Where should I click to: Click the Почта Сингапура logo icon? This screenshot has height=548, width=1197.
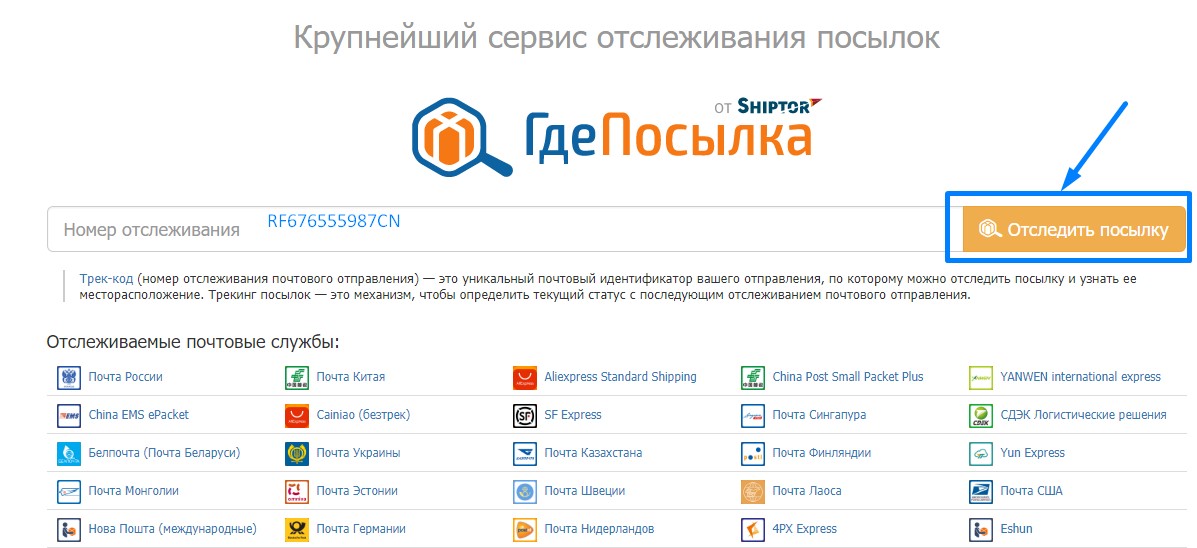pos(753,415)
